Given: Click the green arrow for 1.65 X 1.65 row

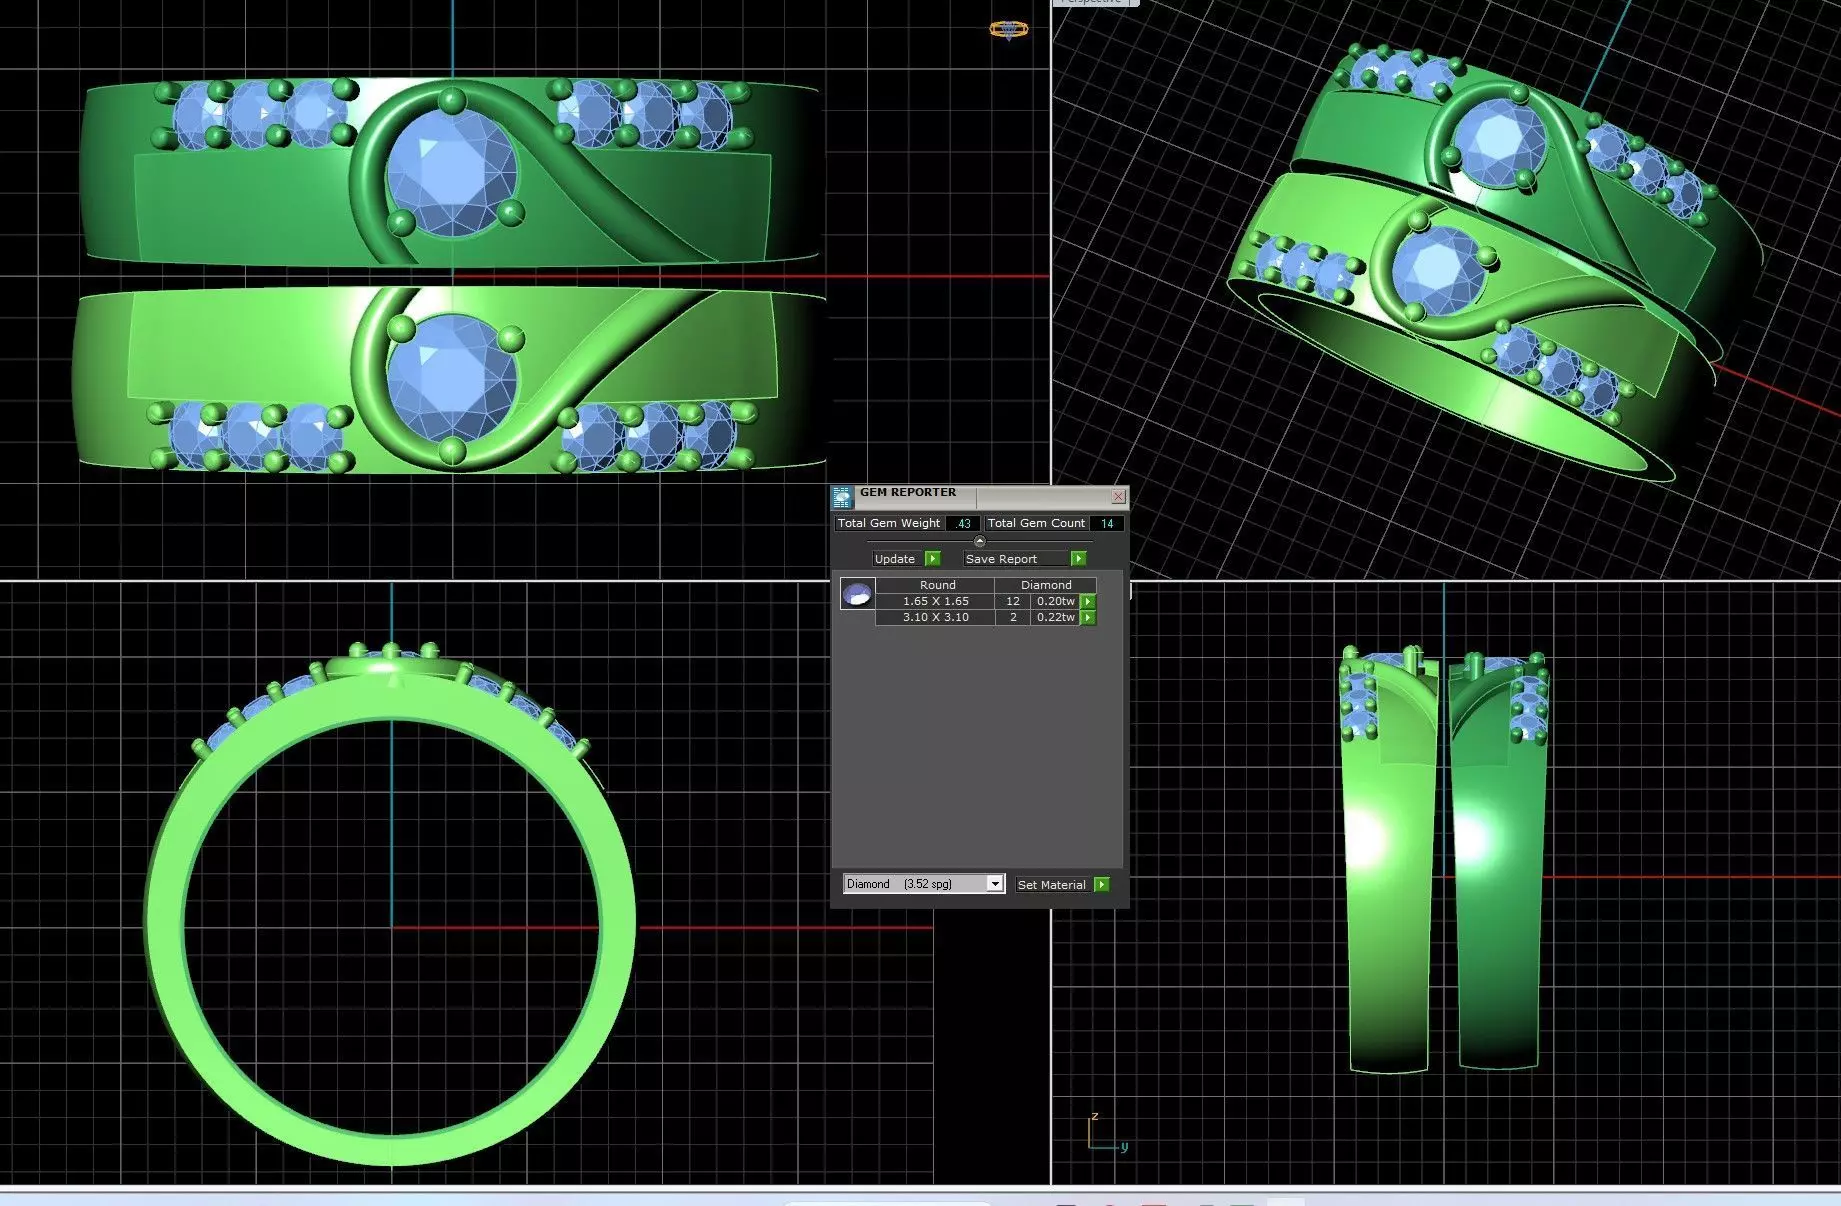Looking at the screenshot, I should point(1088,602).
